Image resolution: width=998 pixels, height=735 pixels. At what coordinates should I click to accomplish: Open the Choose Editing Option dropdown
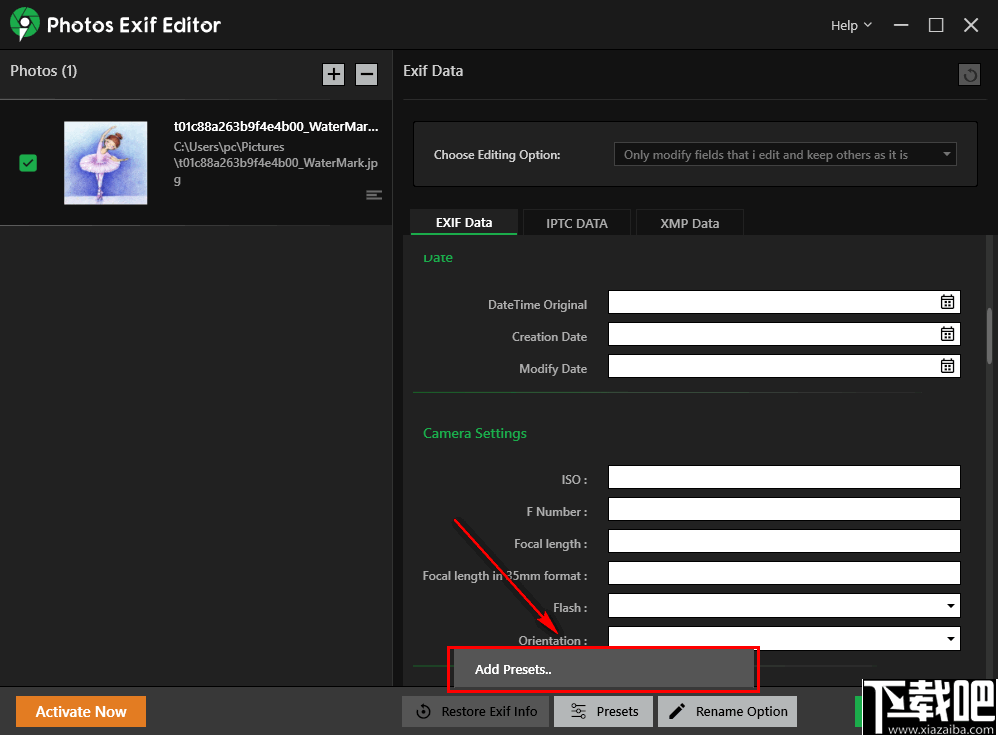pyautogui.click(x=784, y=154)
